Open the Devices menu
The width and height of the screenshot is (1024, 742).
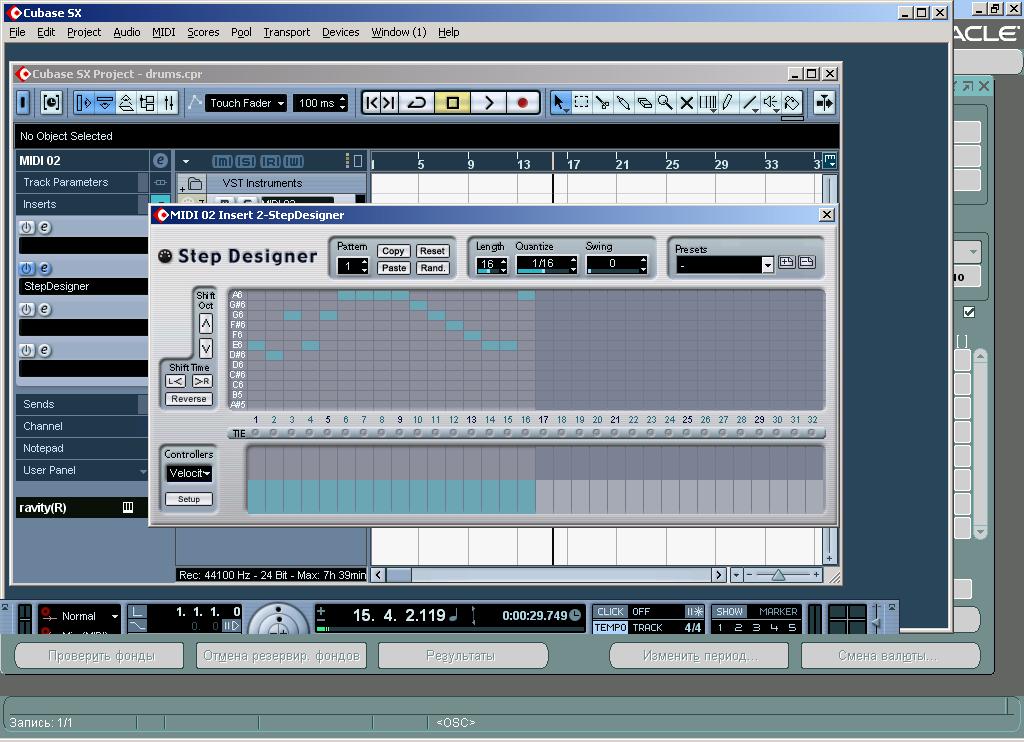click(340, 32)
